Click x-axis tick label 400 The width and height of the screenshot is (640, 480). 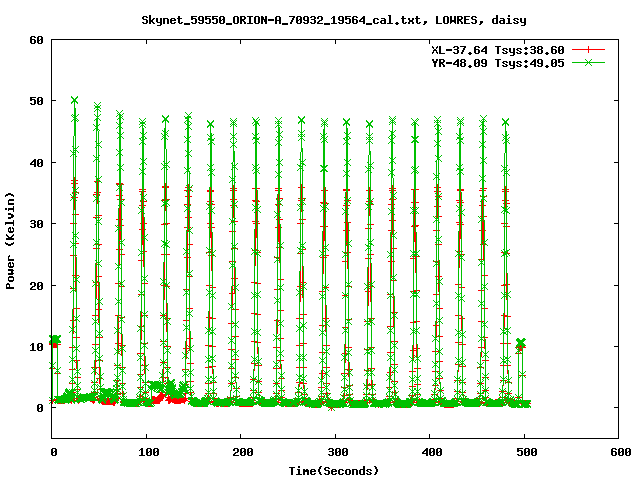coord(432,452)
